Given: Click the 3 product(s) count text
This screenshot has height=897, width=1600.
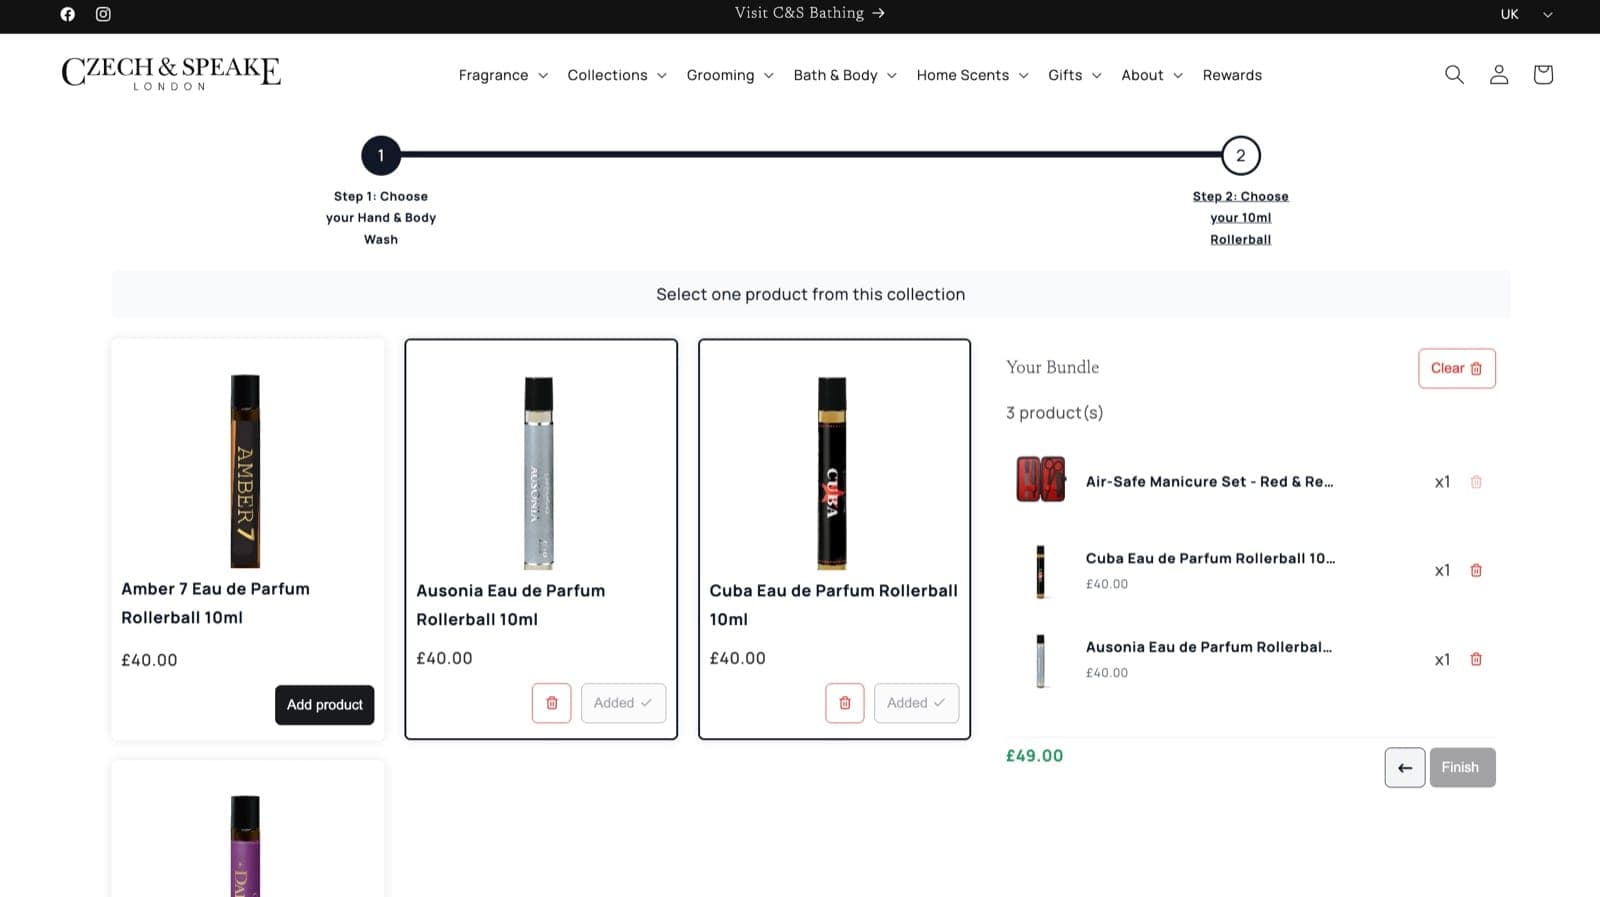Looking at the screenshot, I should pyautogui.click(x=1055, y=413).
